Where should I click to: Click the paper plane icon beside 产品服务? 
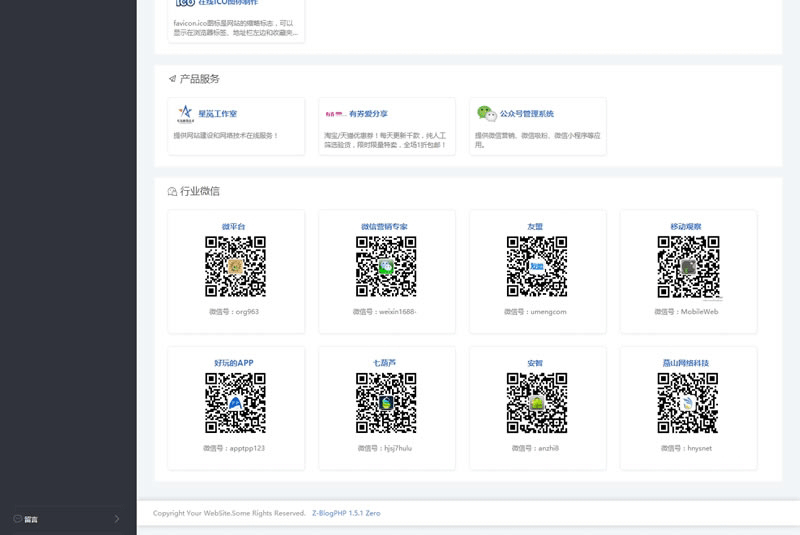pyautogui.click(x=172, y=79)
